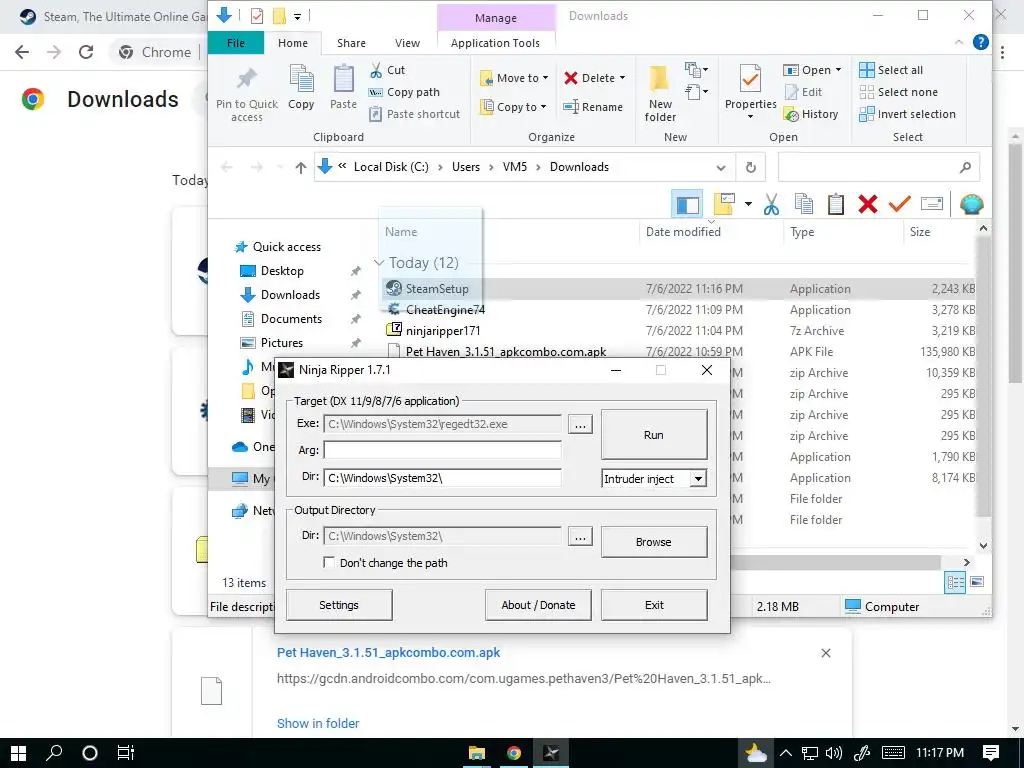This screenshot has height=768, width=1024.
Task: Switch to the View ribbon tab
Action: [408, 43]
